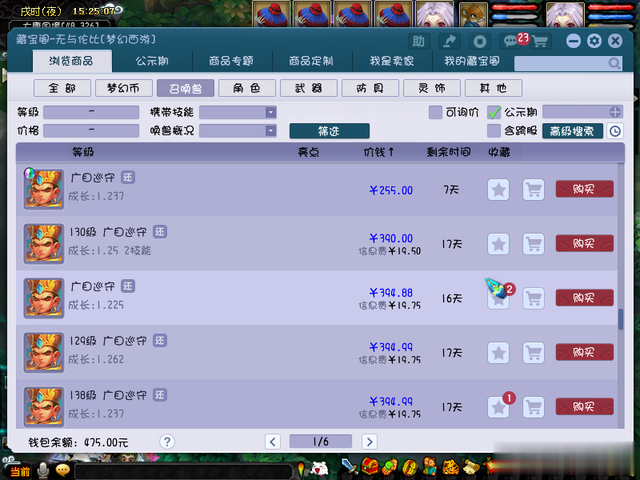This screenshot has height=480, width=640.
Task: Select the 角色 category
Action: tap(247, 88)
